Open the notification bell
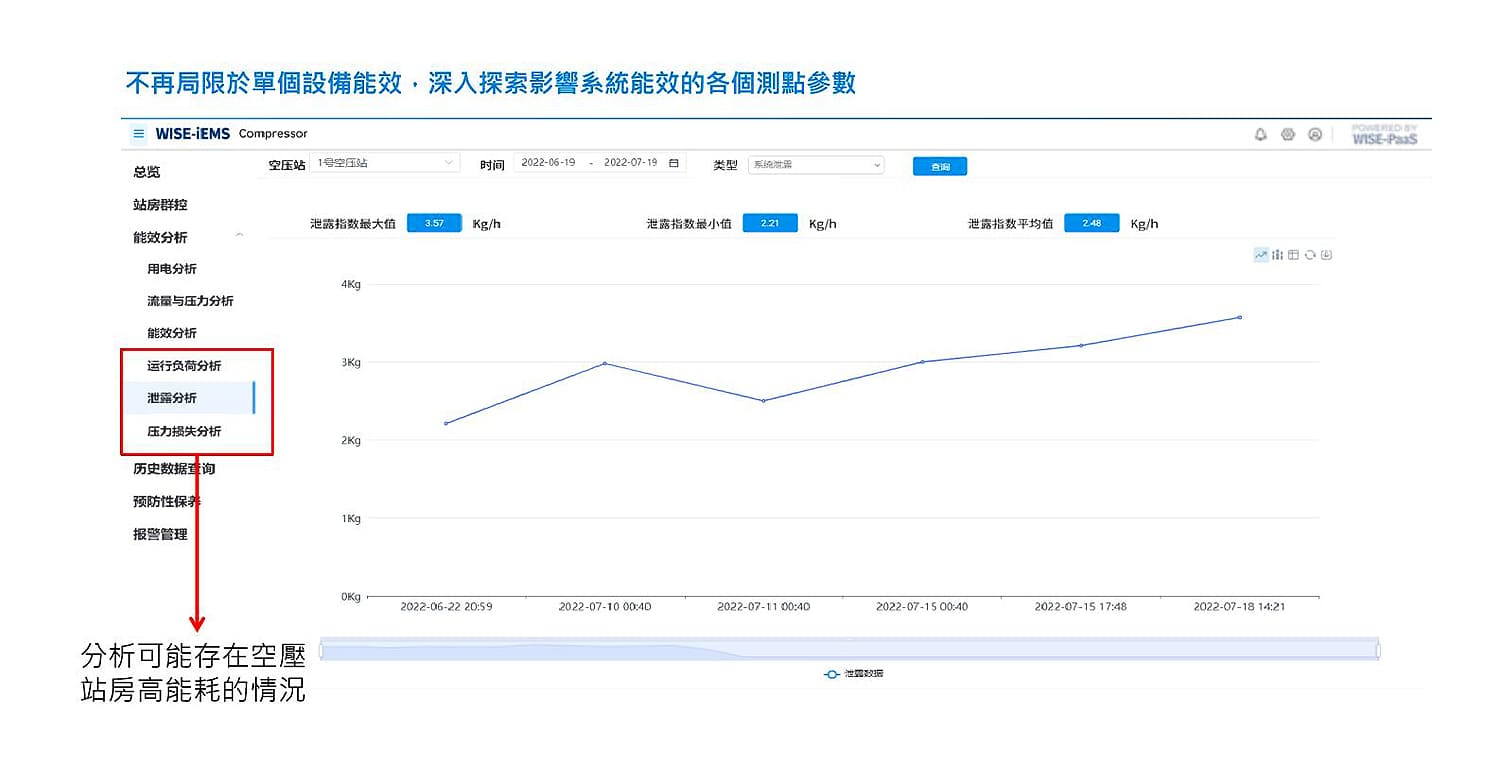The image size is (1500, 774). click(1261, 134)
